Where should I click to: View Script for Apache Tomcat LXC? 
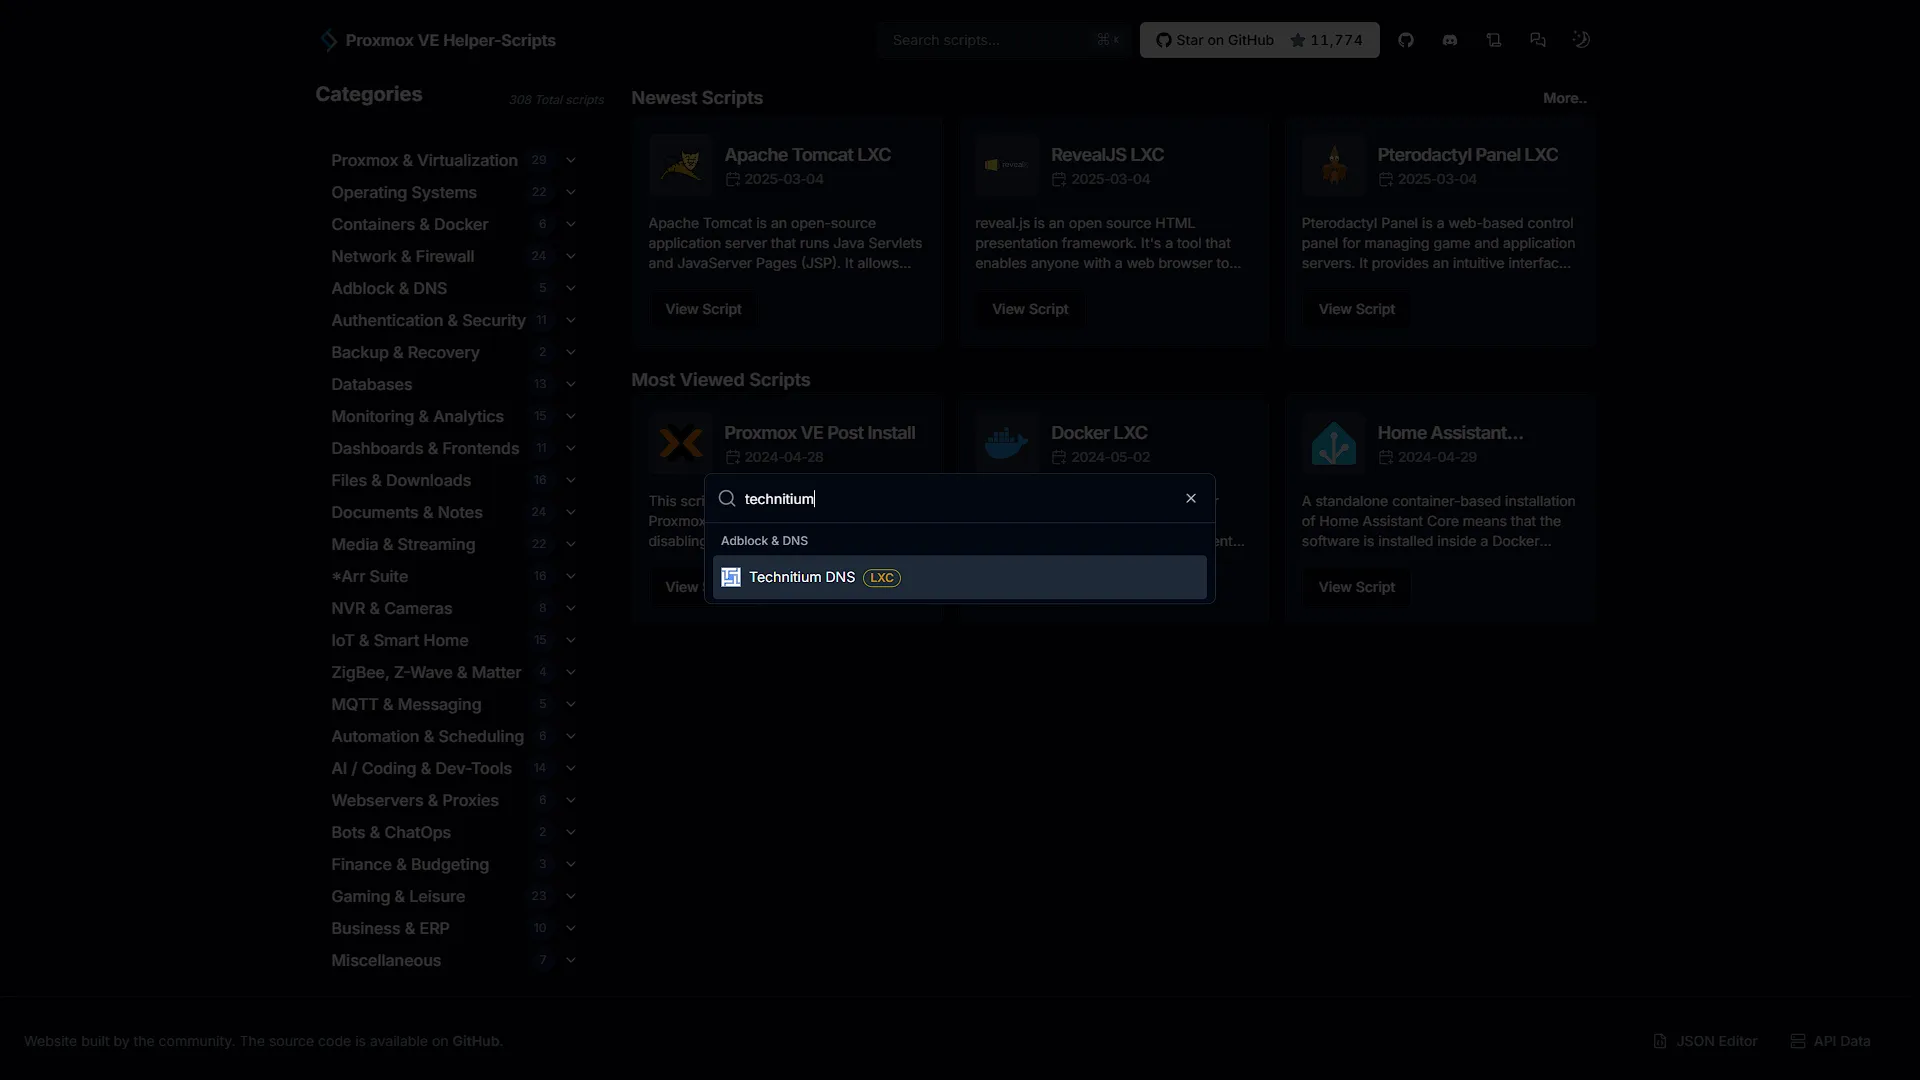tap(703, 309)
